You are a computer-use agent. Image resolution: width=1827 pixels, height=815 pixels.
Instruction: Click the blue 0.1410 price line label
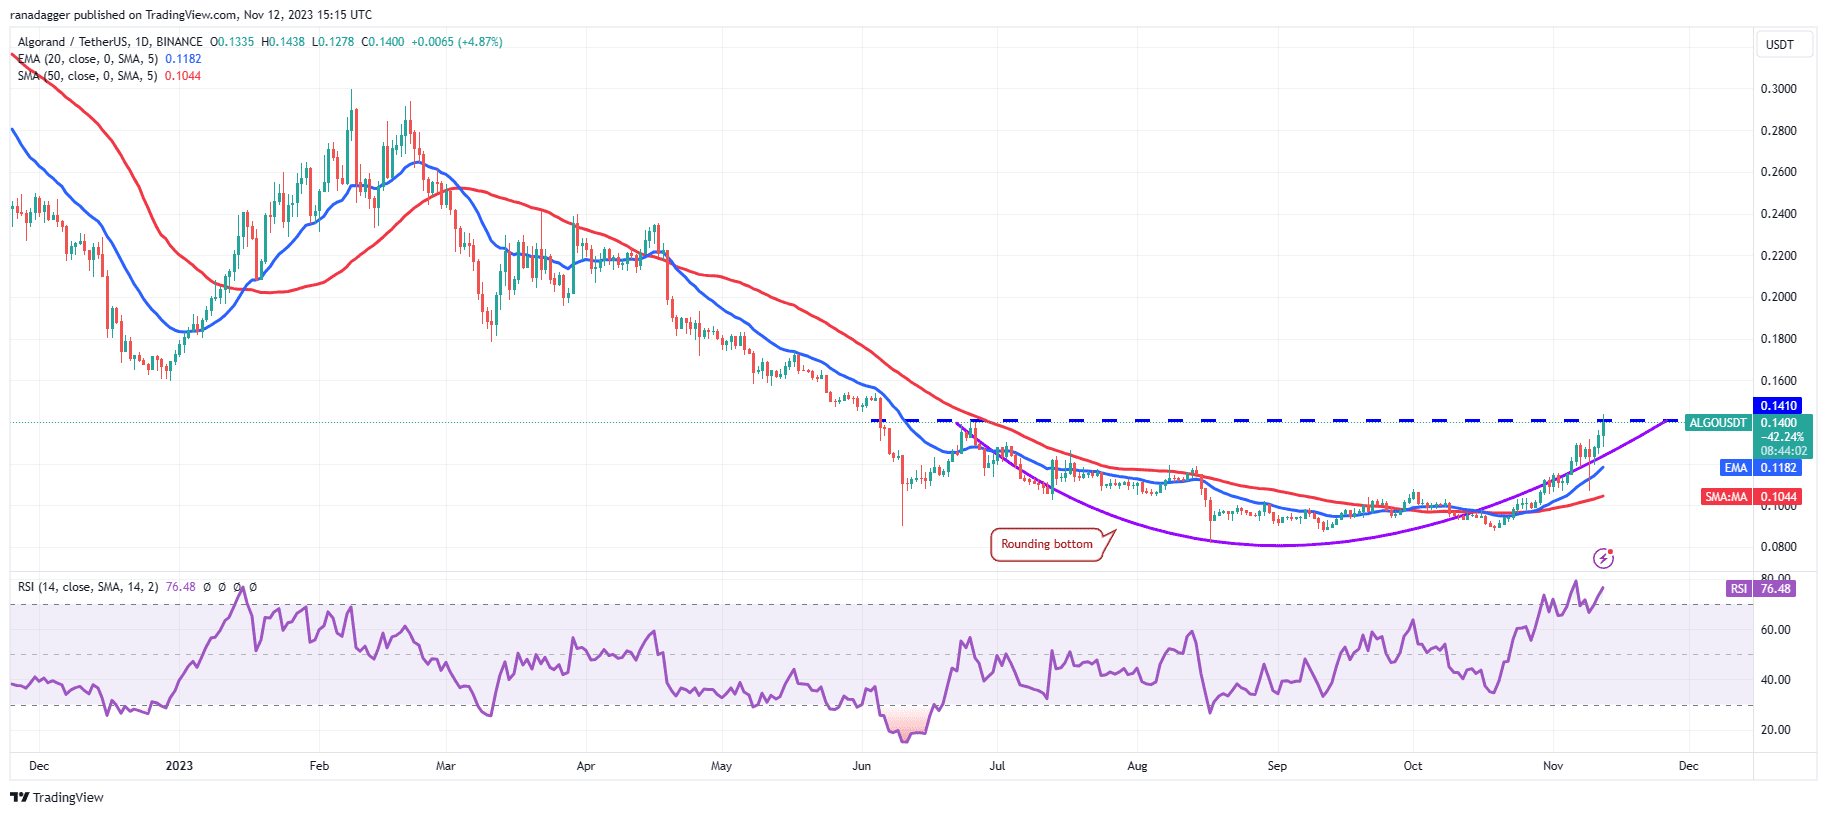pyautogui.click(x=1778, y=405)
